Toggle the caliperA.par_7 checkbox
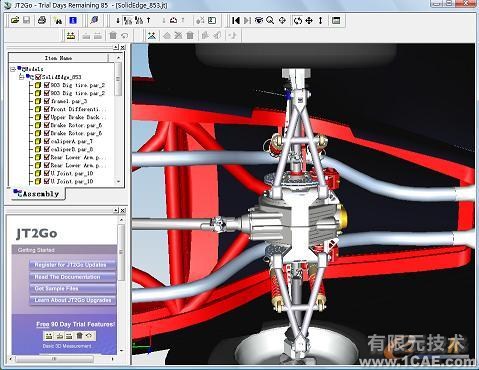The width and height of the screenshot is (479, 370). pyautogui.click(x=47, y=141)
